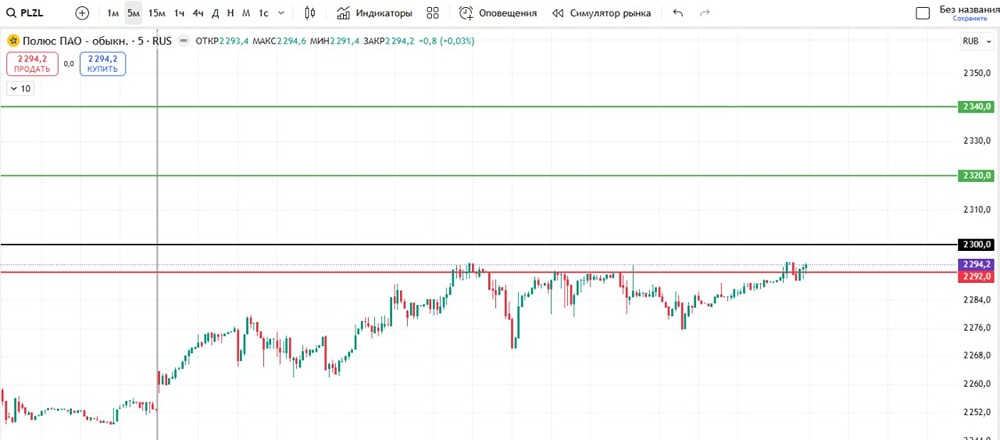Viewport: 1000px width, 440px height.
Task: Toggle the legend visibility dash button
Action: [184, 41]
